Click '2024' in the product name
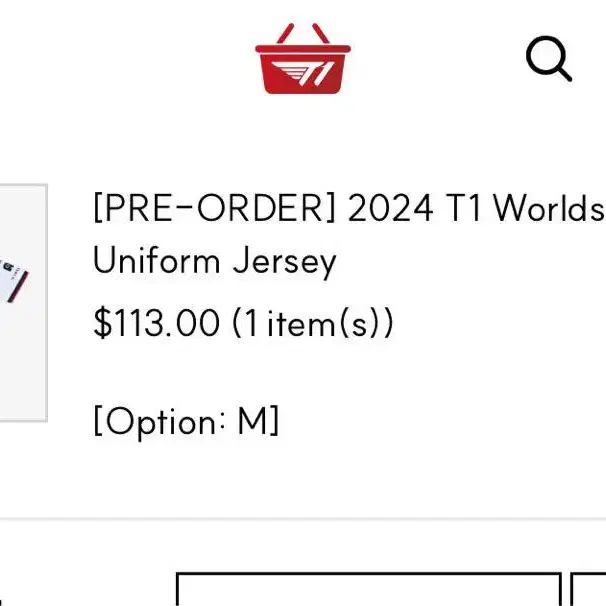Viewport: 606px width, 606px height. [390, 208]
